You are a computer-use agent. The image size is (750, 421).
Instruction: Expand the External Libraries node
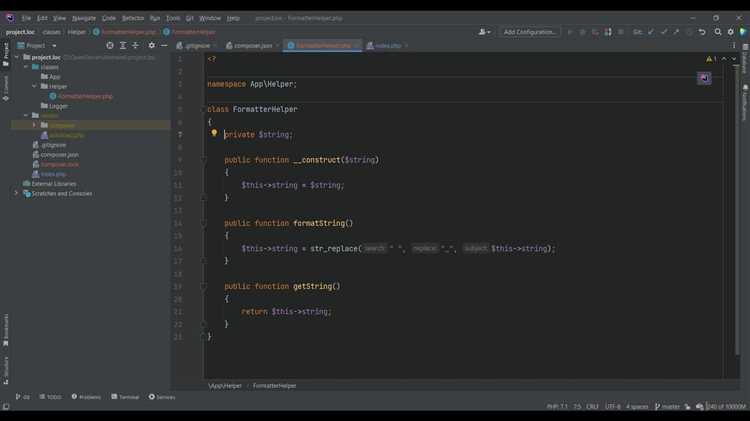point(17,184)
